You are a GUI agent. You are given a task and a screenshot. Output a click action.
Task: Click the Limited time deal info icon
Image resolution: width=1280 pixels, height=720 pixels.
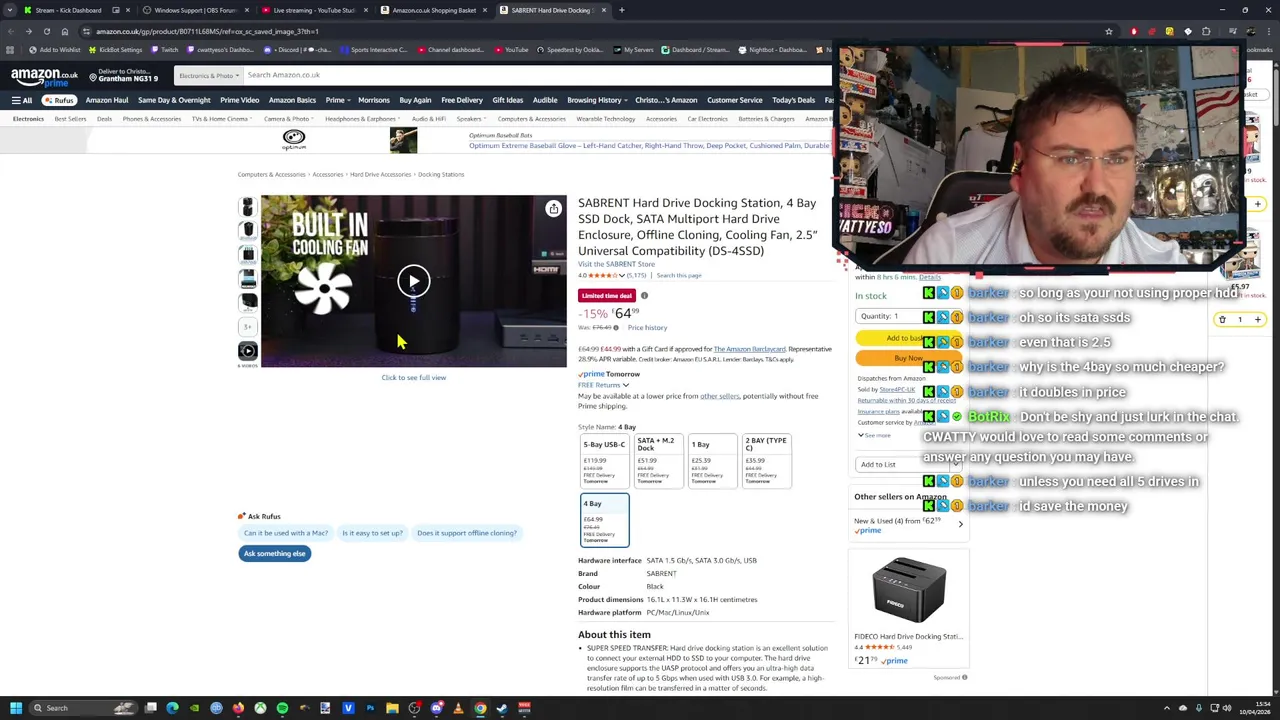pos(644,296)
